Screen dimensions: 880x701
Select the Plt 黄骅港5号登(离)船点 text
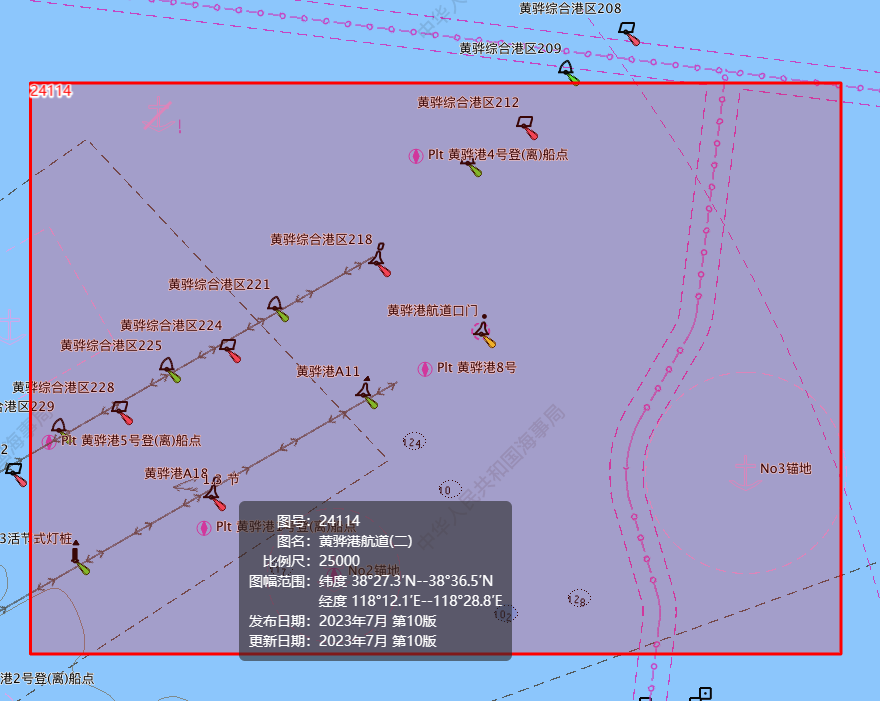click(131, 441)
